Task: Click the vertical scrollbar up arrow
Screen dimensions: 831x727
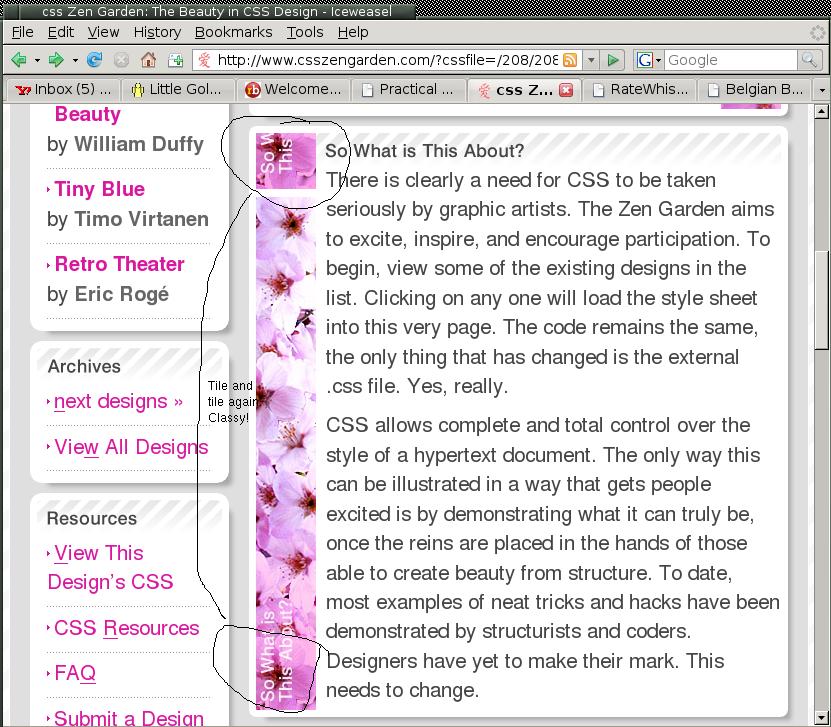Action: (x=821, y=111)
